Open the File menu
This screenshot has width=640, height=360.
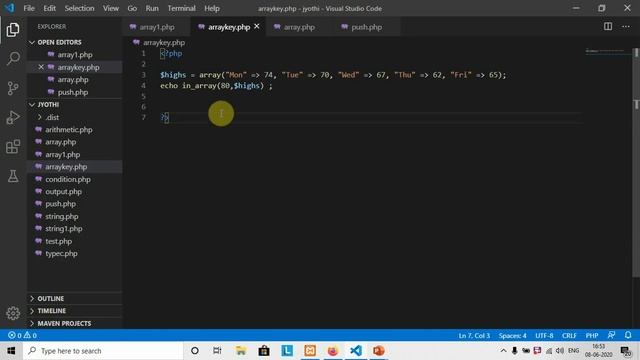point(29,8)
